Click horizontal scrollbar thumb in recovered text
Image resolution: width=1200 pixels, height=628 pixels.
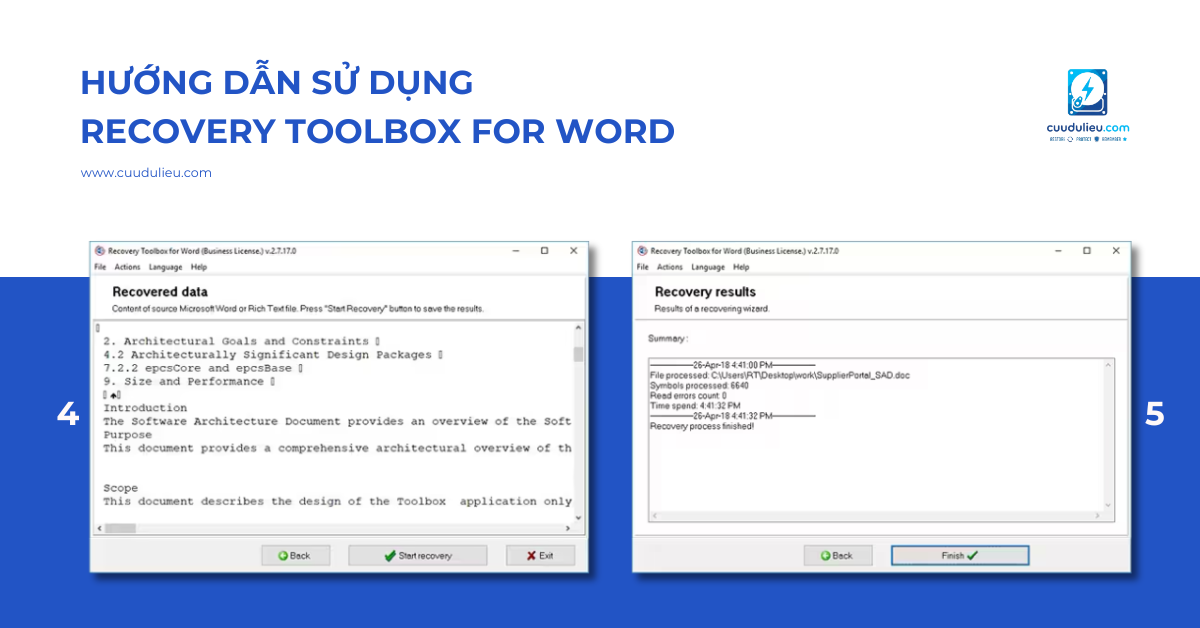[x=118, y=528]
